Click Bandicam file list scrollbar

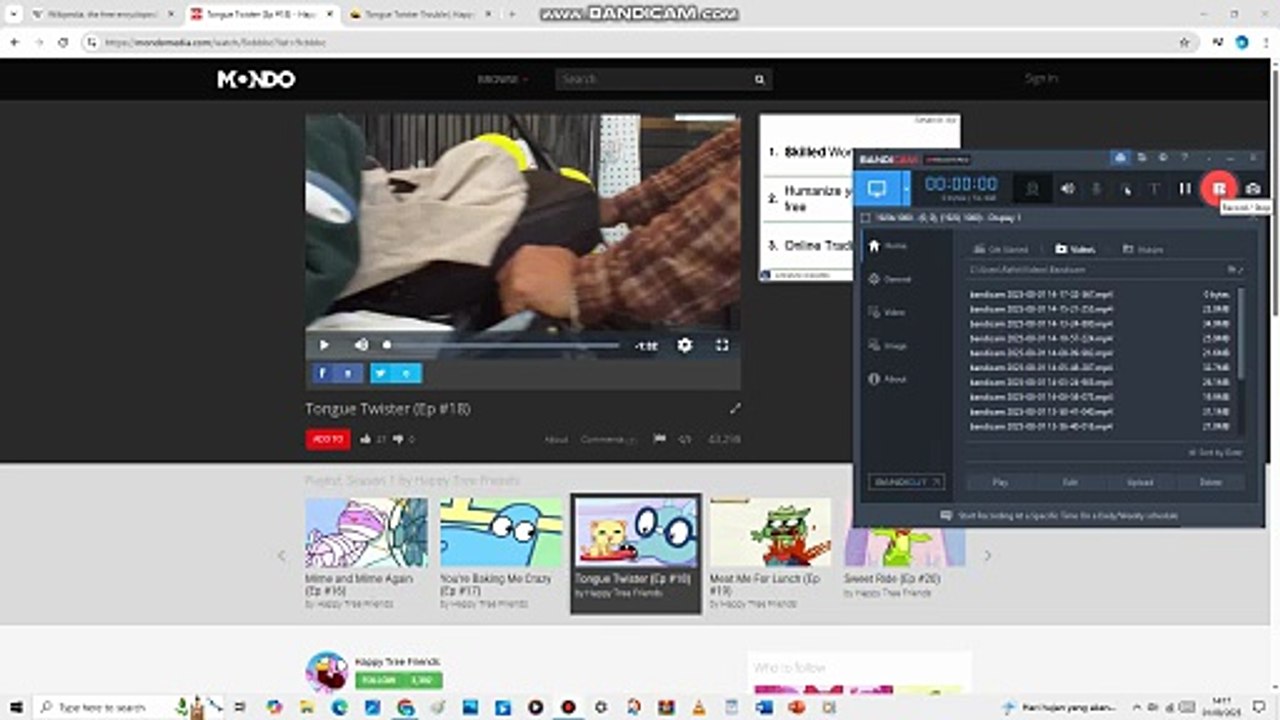click(1242, 335)
